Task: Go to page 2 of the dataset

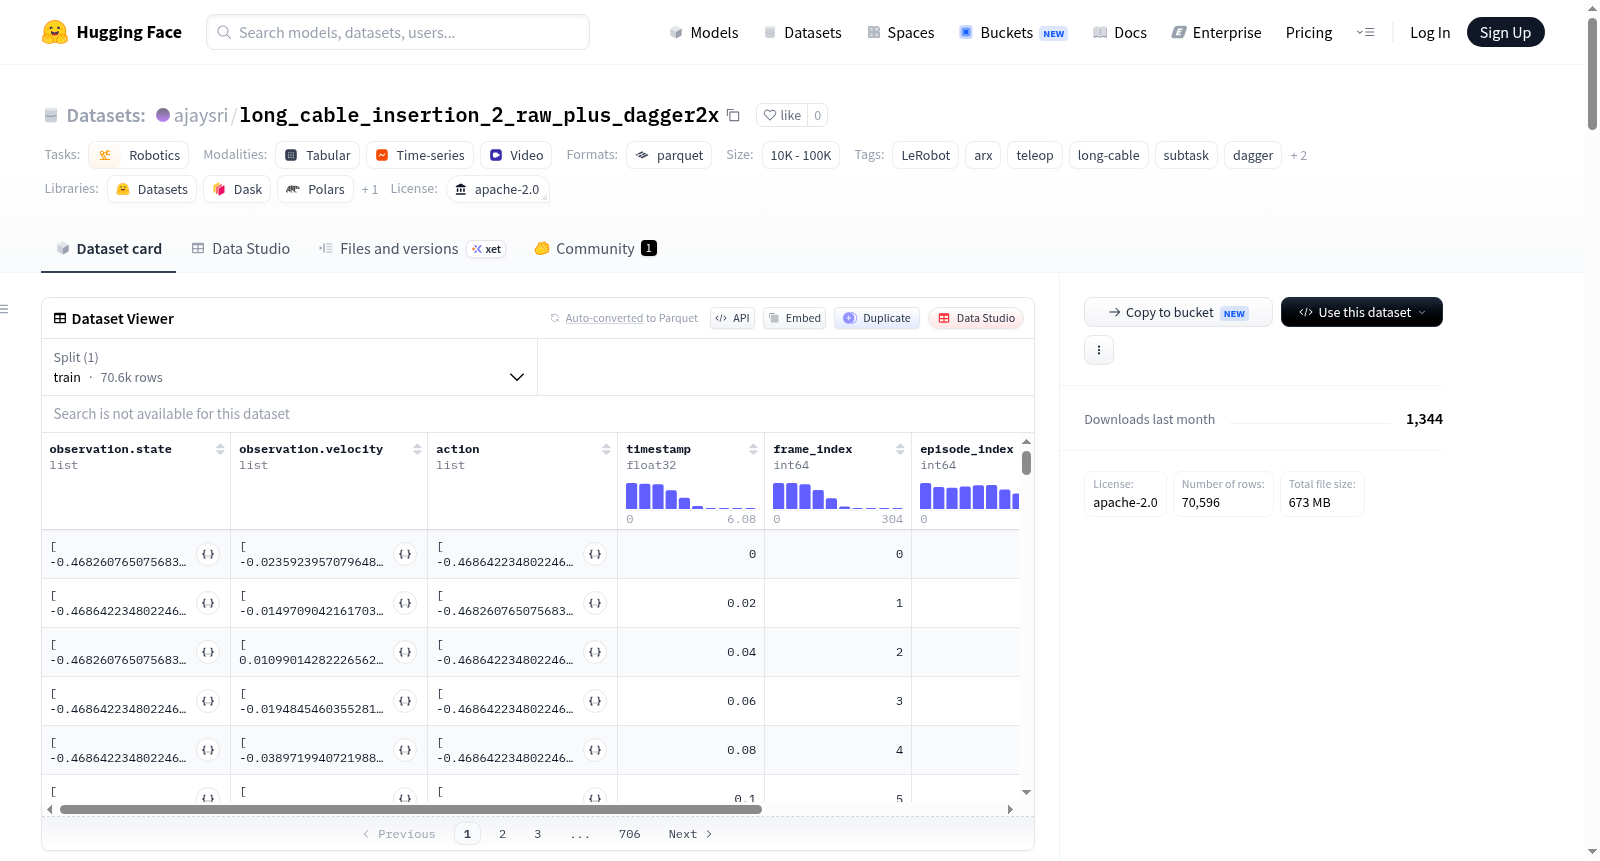Action: [x=502, y=834]
